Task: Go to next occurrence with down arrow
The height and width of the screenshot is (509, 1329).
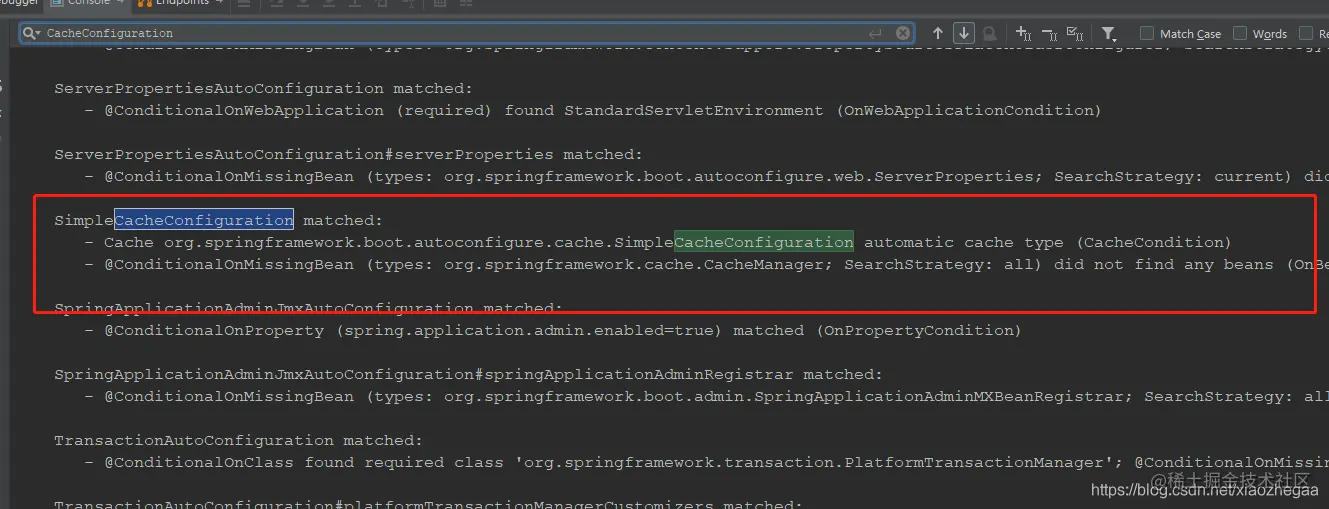Action: tap(963, 33)
